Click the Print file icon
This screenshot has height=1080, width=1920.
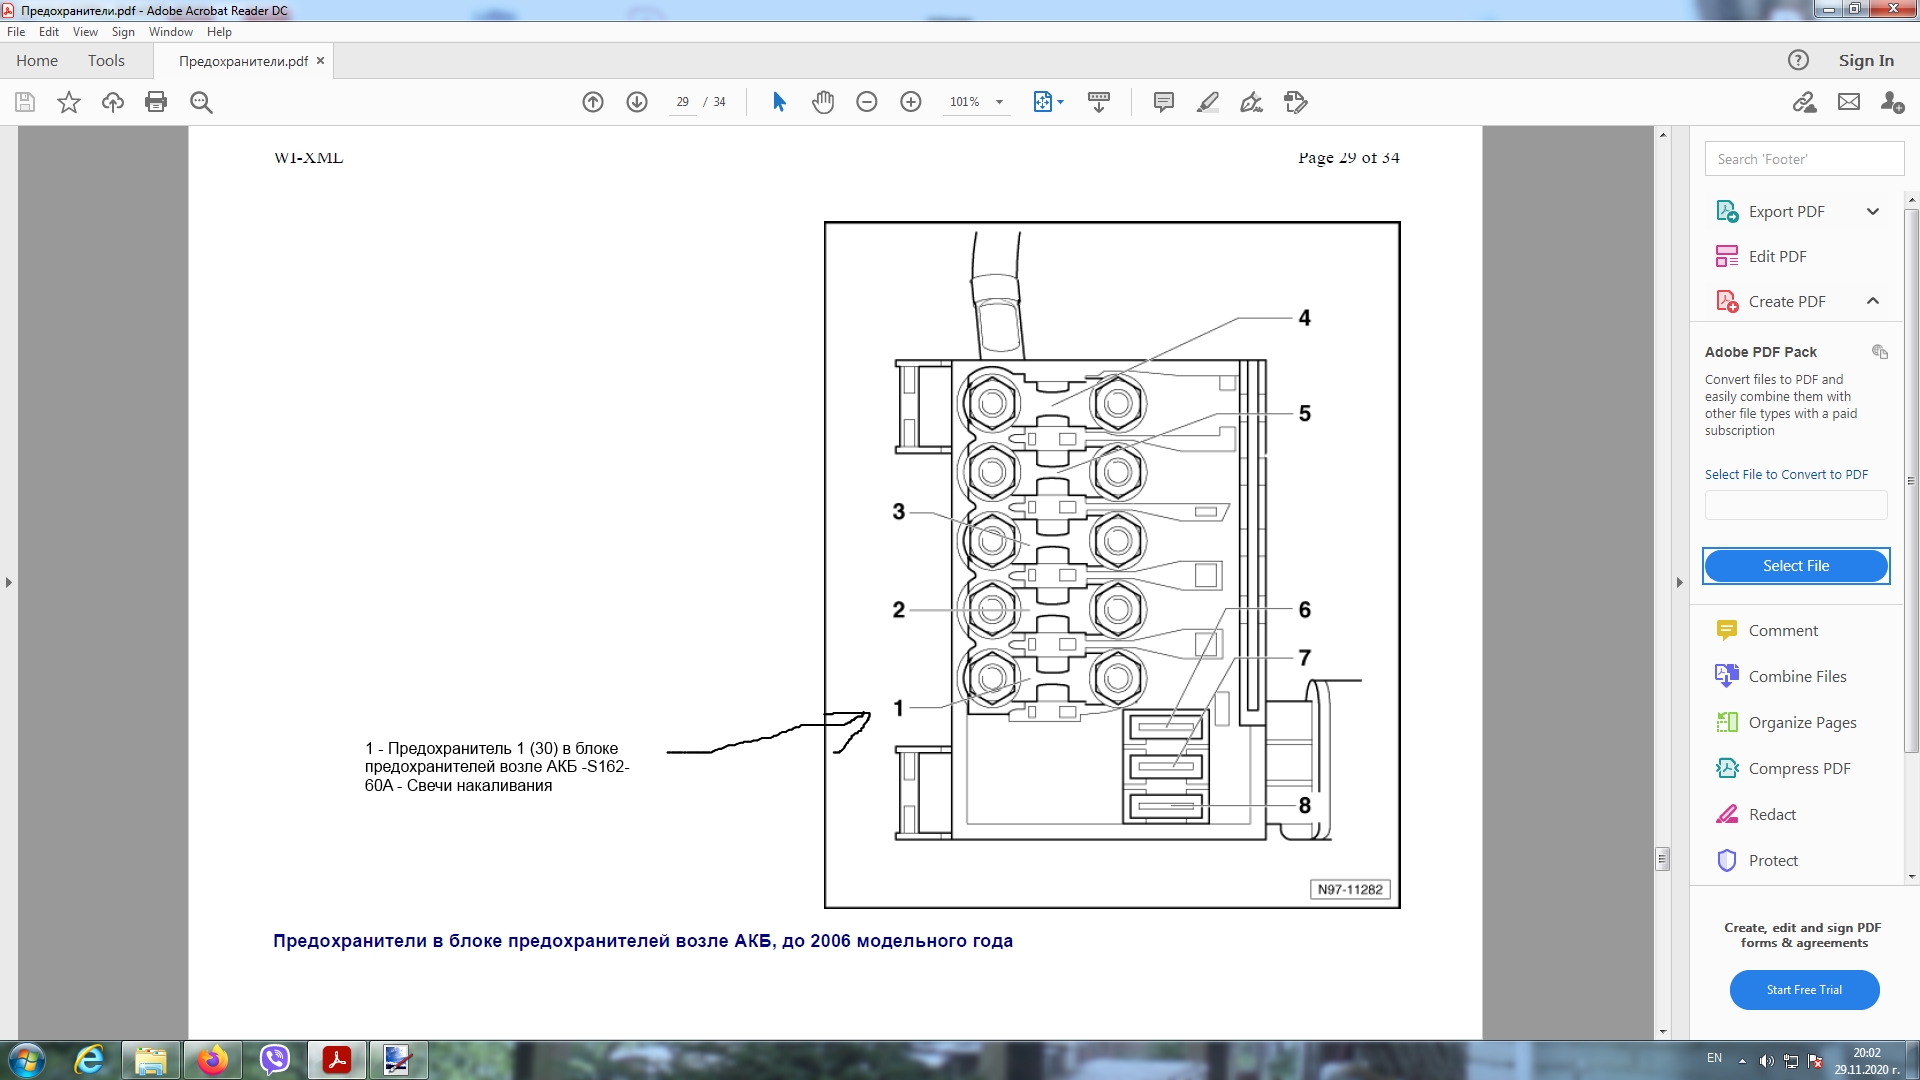click(156, 102)
